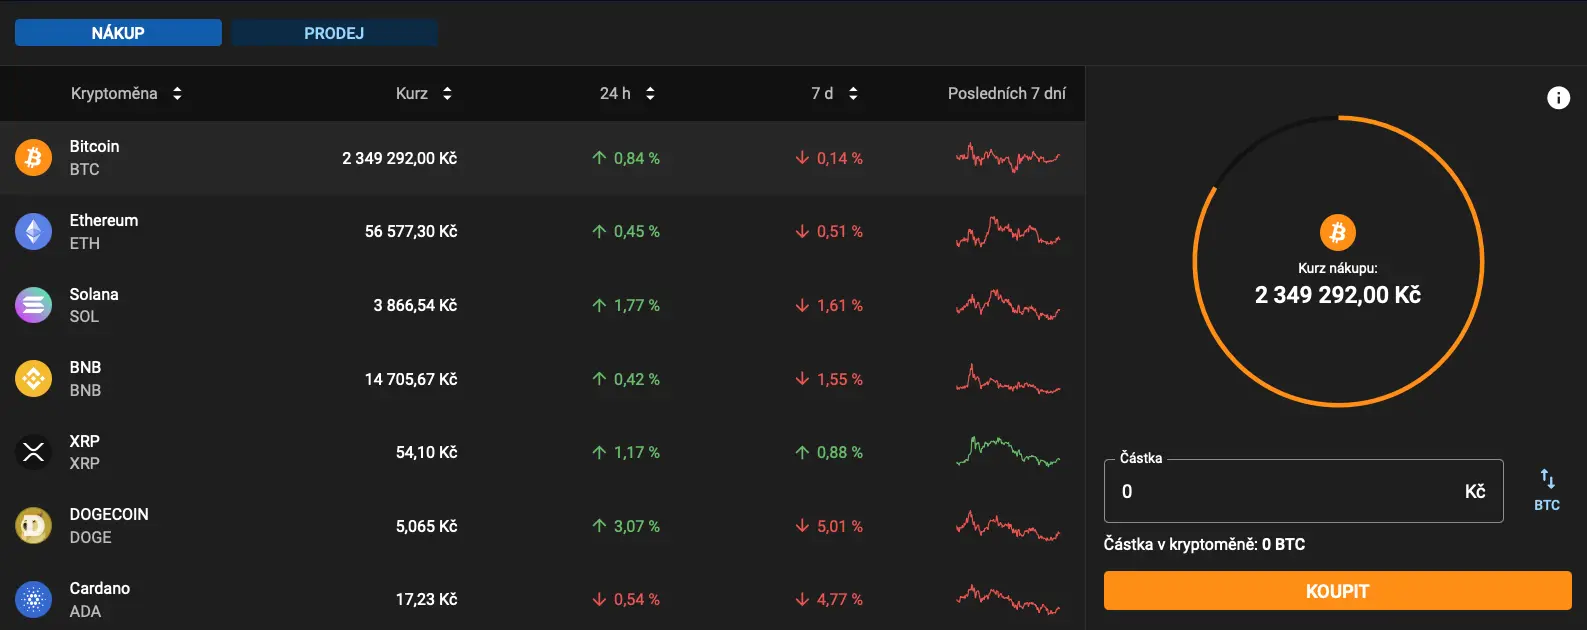This screenshot has height=630, width=1587.
Task: Click the Částka v kryptoměně: 0 BTC text
Action: pos(1204,544)
